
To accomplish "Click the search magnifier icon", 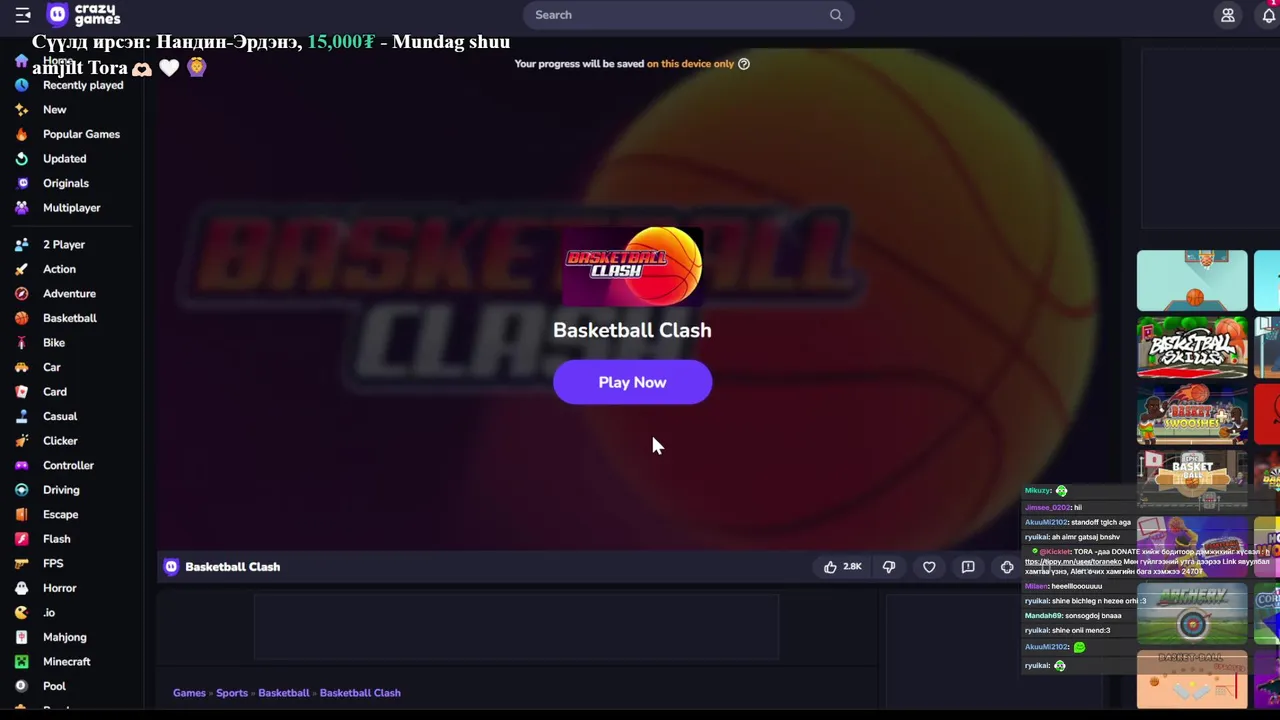I will click(836, 15).
